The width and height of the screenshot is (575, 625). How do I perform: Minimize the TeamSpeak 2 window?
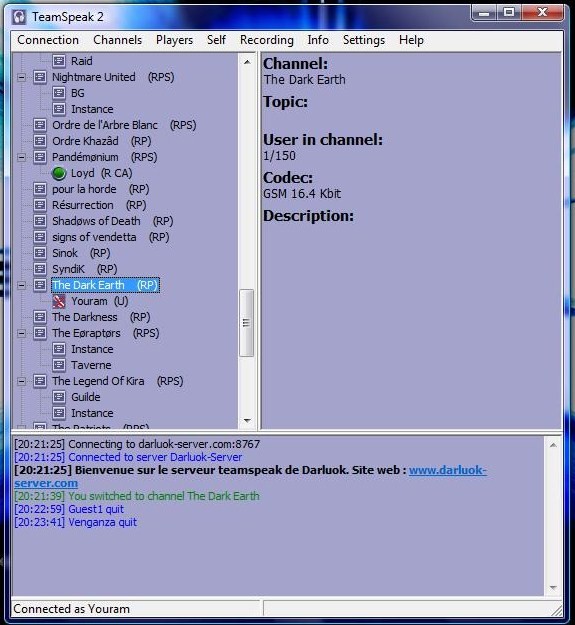[484, 13]
